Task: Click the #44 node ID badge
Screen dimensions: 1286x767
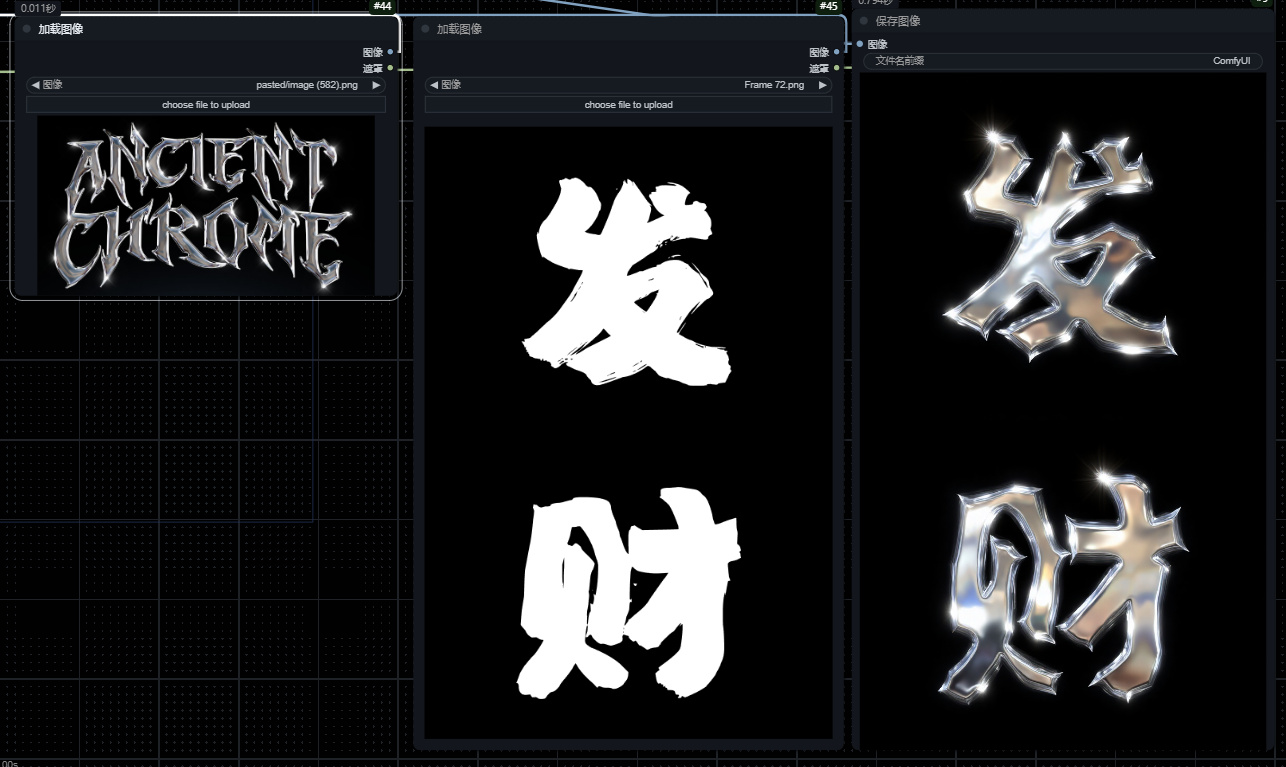Action: click(382, 7)
